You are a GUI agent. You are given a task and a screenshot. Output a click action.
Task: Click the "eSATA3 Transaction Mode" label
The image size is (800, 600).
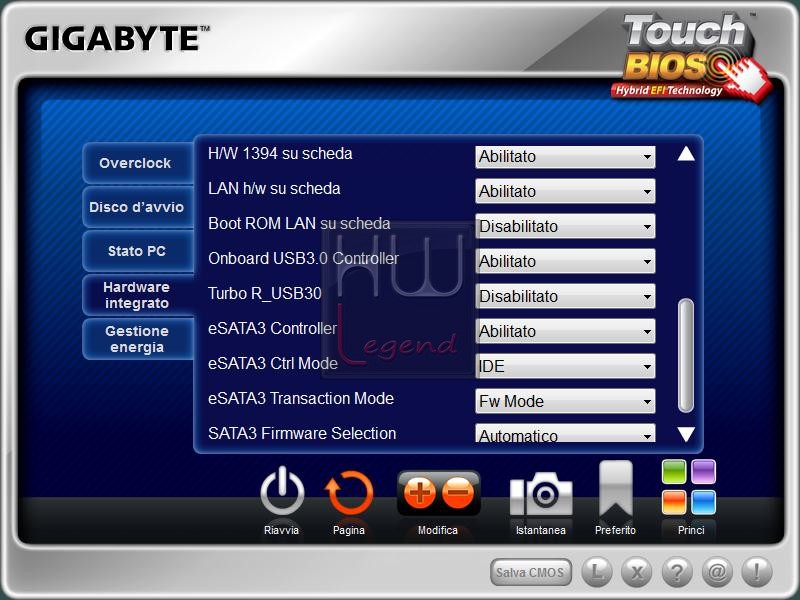point(301,398)
